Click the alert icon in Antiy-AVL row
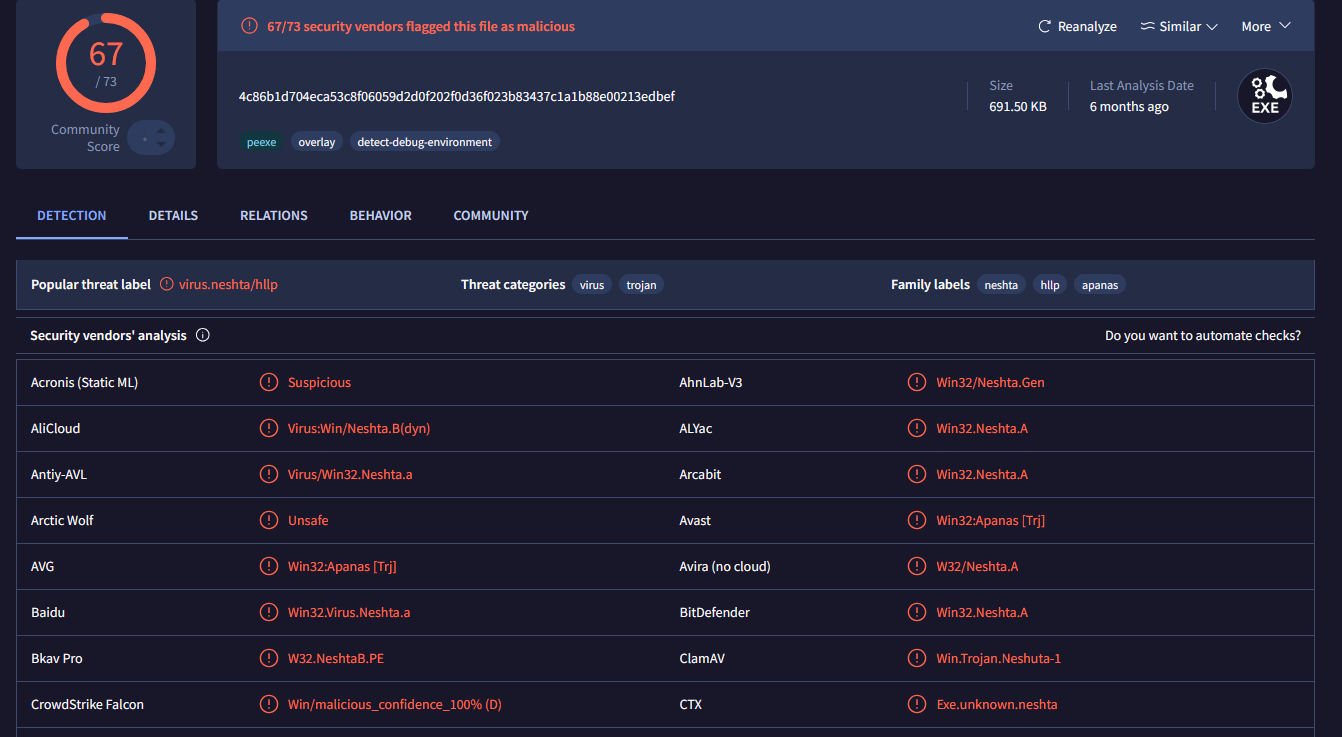The height and width of the screenshot is (737, 1342). click(x=269, y=474)
